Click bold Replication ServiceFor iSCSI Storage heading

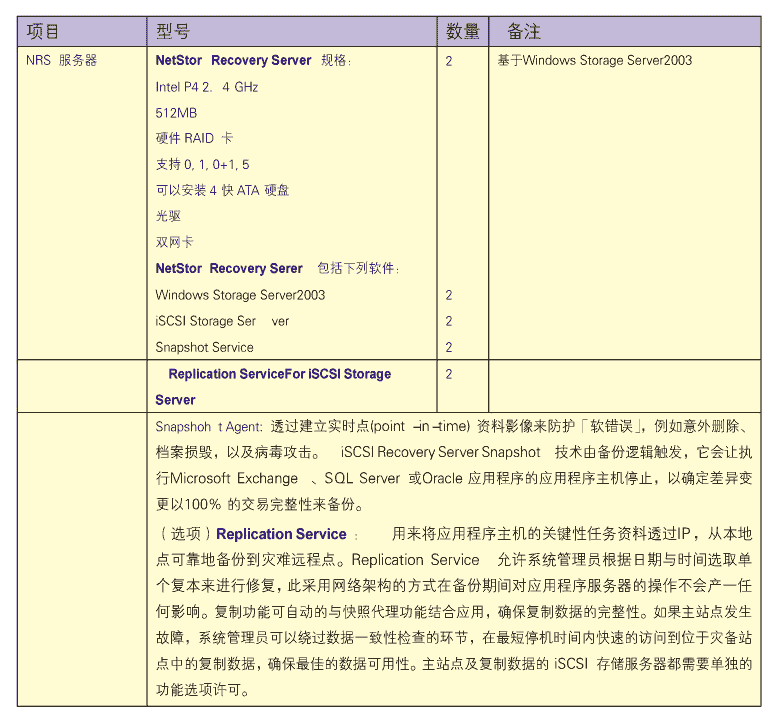[x=279, y=374]
